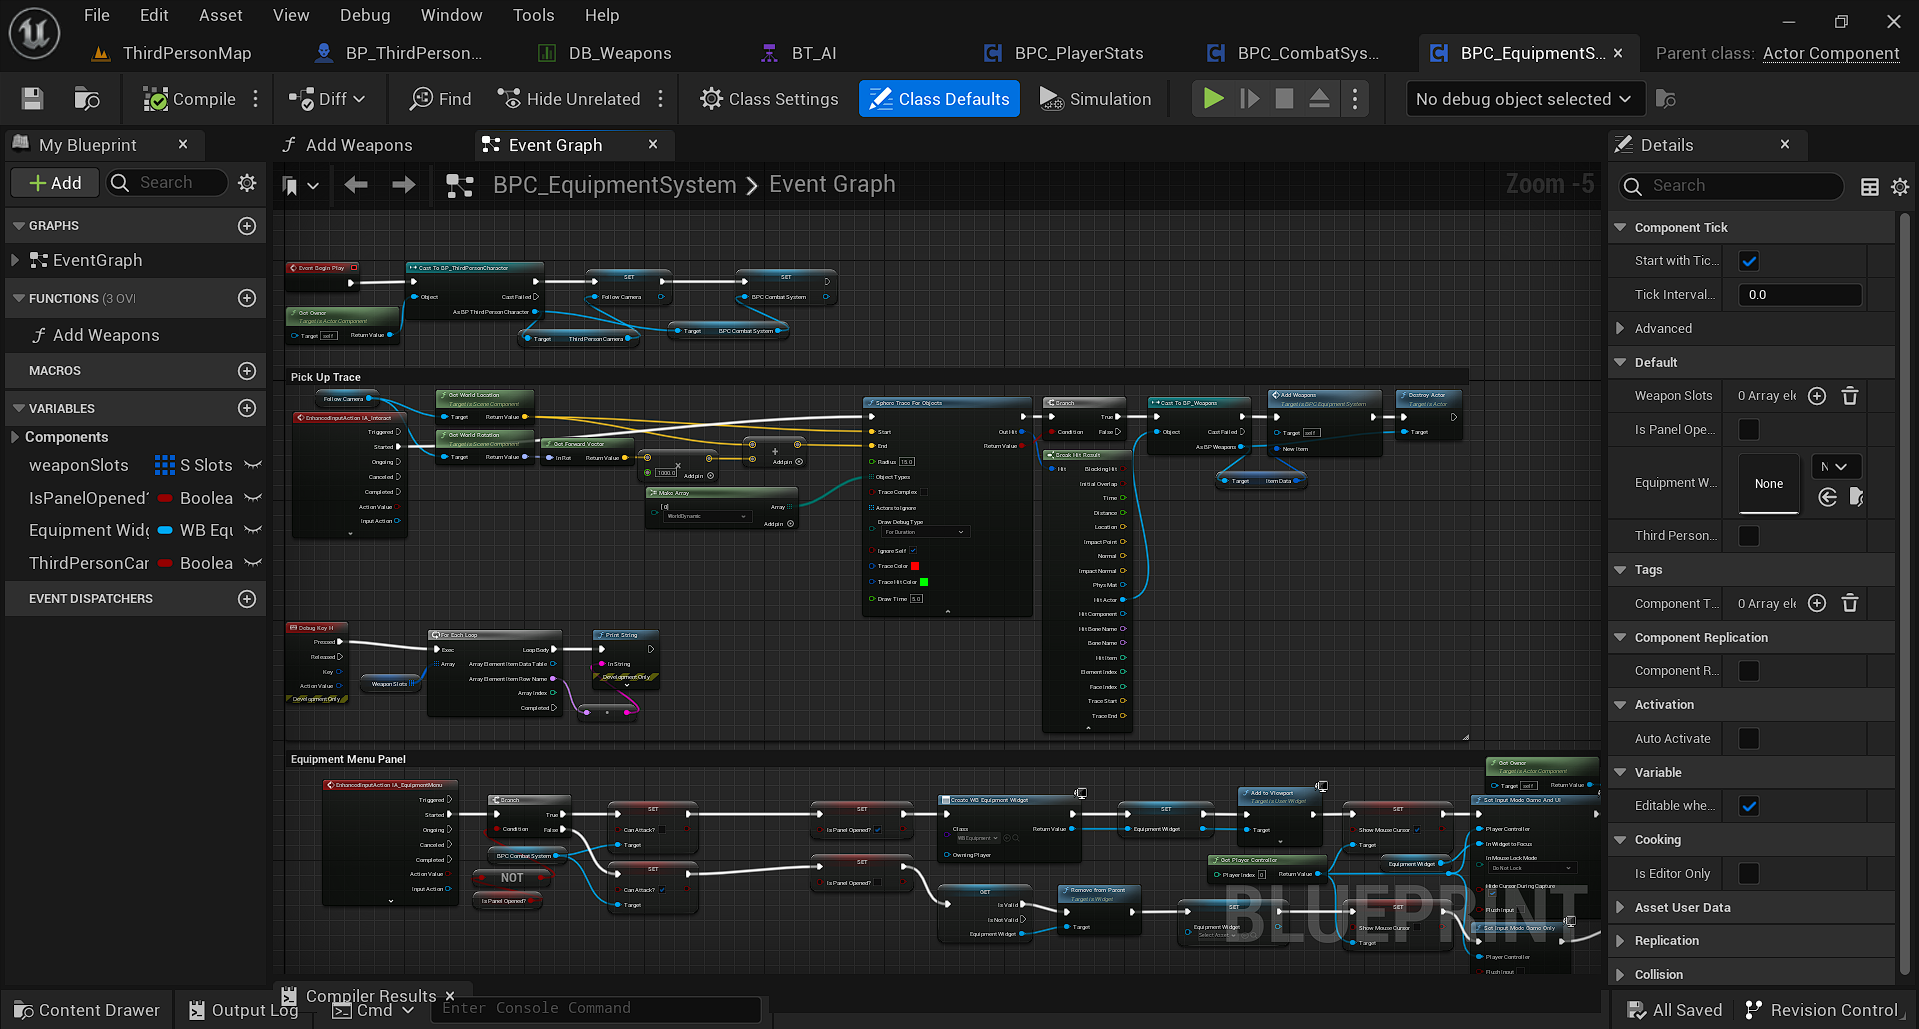Toggle IsPanelOpened variable visibility eye

click(x=253, y=498)
